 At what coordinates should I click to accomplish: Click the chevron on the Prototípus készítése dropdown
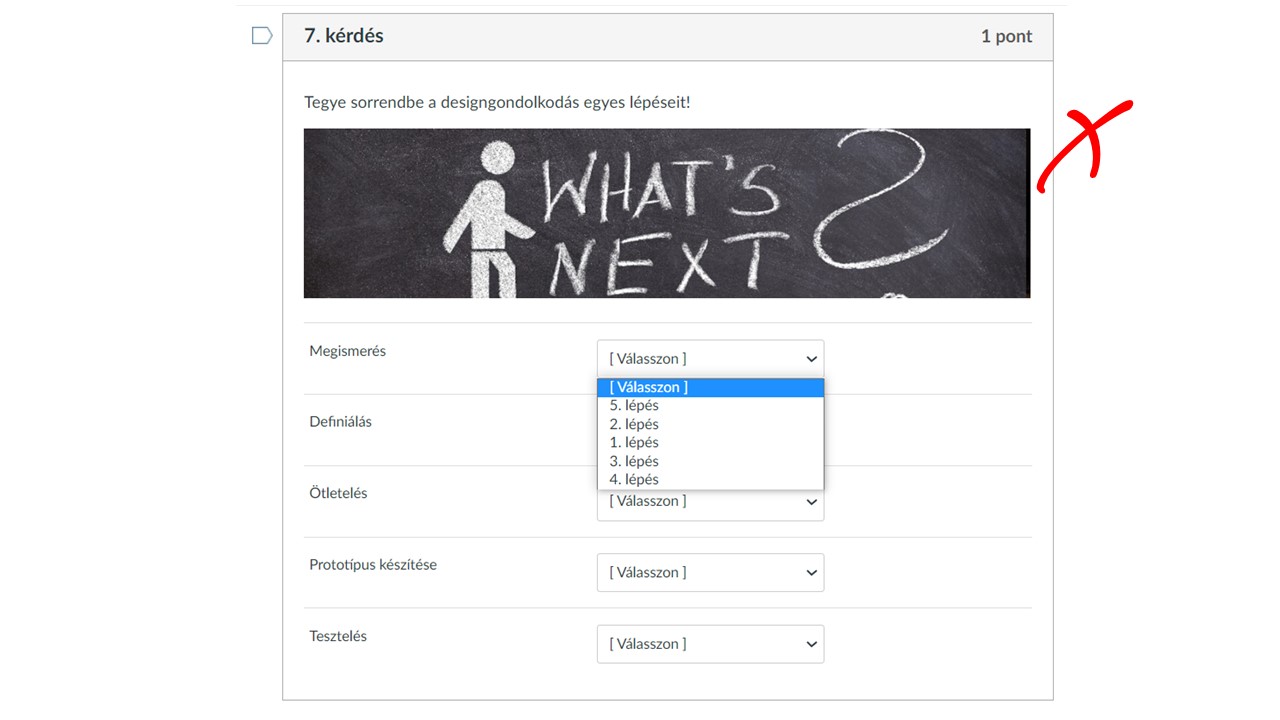(811, 573)
